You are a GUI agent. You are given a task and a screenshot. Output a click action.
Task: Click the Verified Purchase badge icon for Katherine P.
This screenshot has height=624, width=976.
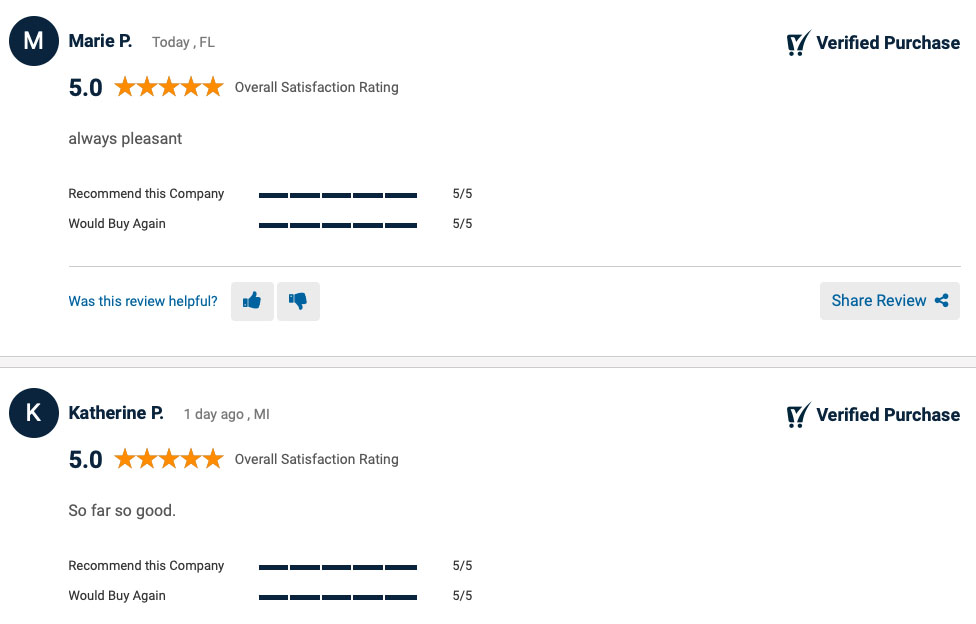point(799,415)
